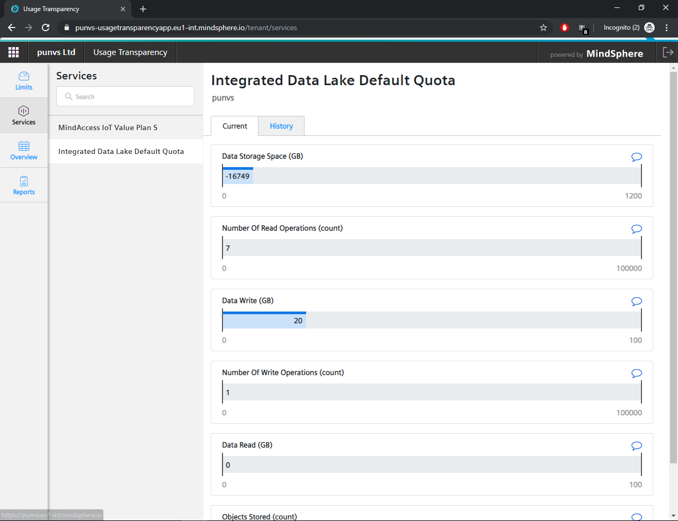678x521 pixels.
Task: Click the 'Number Of Write Operations (count)' label
Action: click(x=283, y=372)
